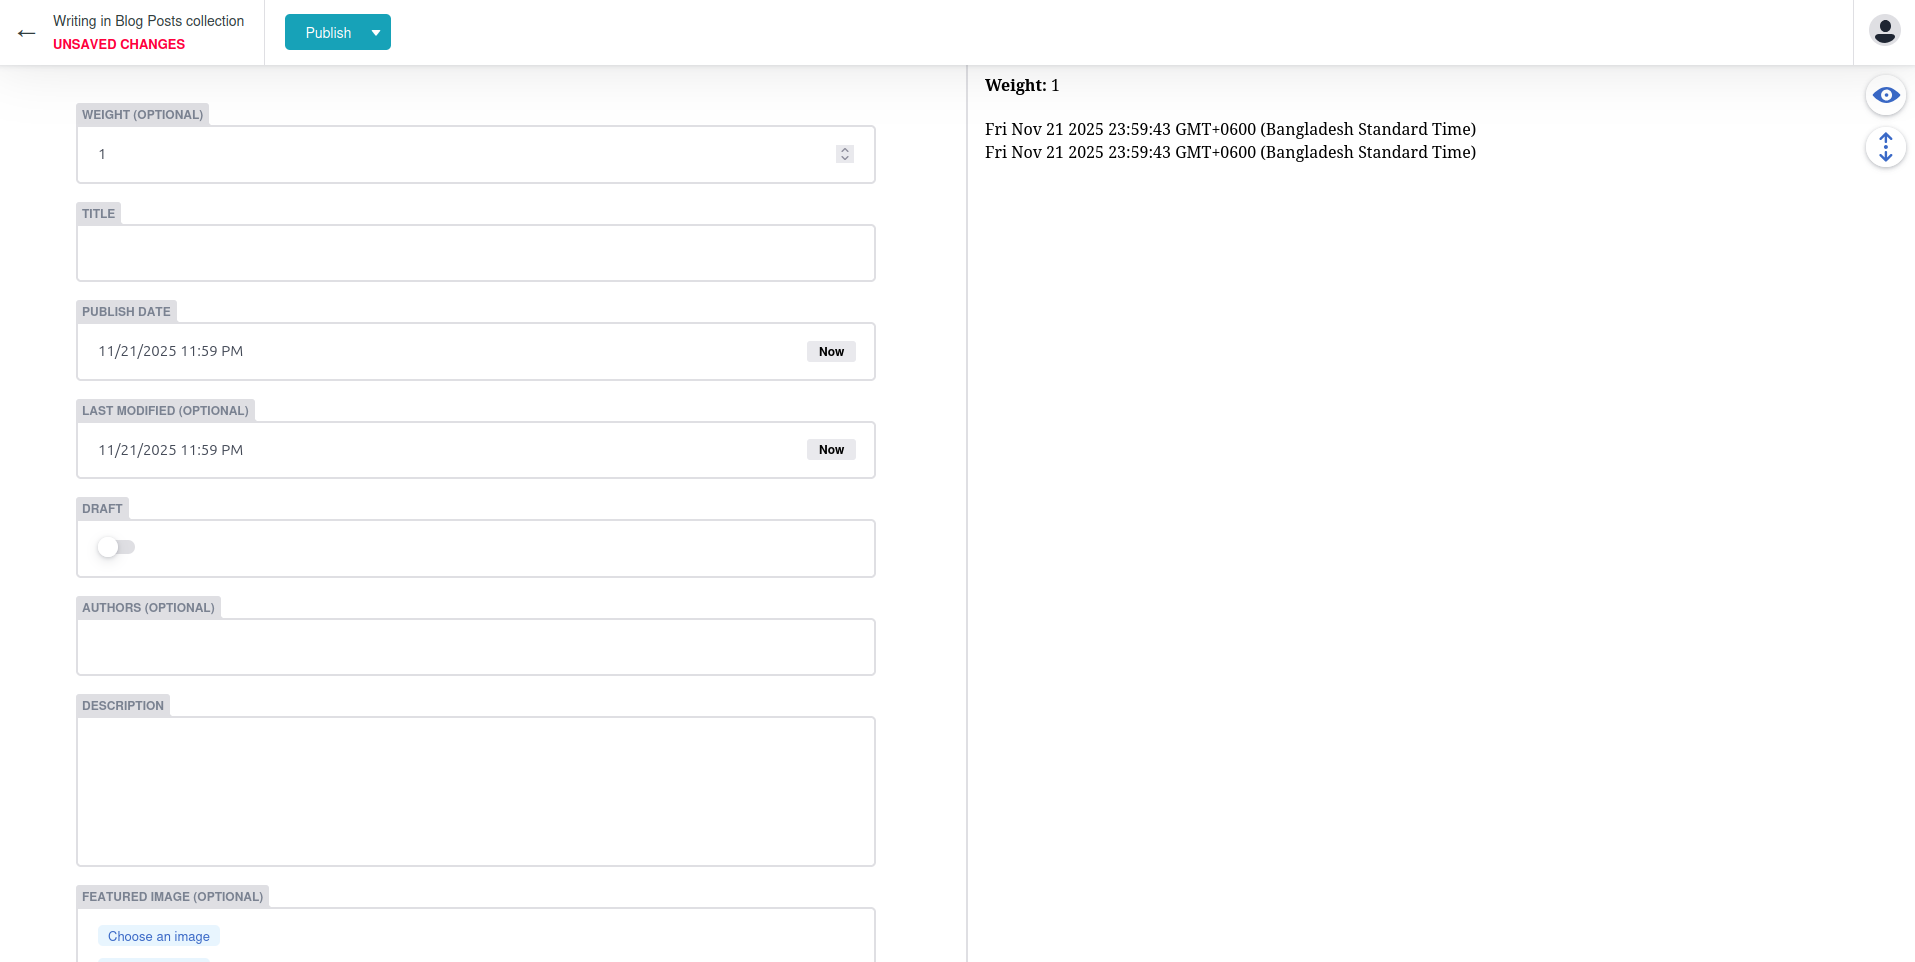
Task: Set Last Modified using Now button
Action: tap(831, 450)
